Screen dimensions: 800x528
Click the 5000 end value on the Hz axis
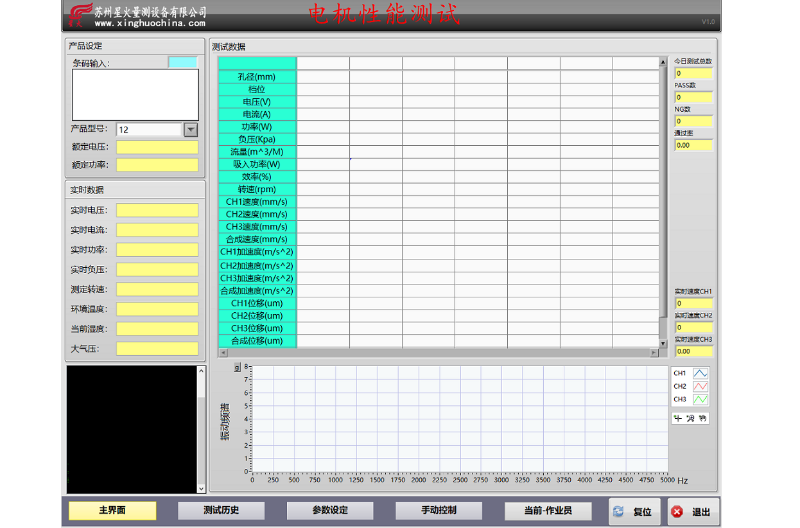point(667,480)
